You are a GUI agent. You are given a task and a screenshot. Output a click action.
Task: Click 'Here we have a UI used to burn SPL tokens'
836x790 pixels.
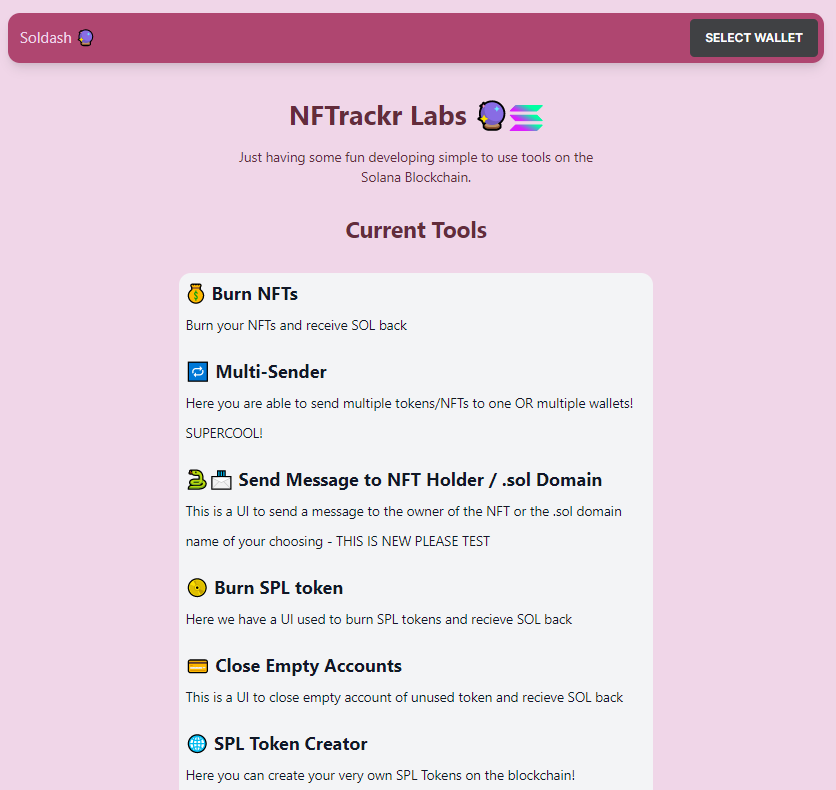coord(379,619)
